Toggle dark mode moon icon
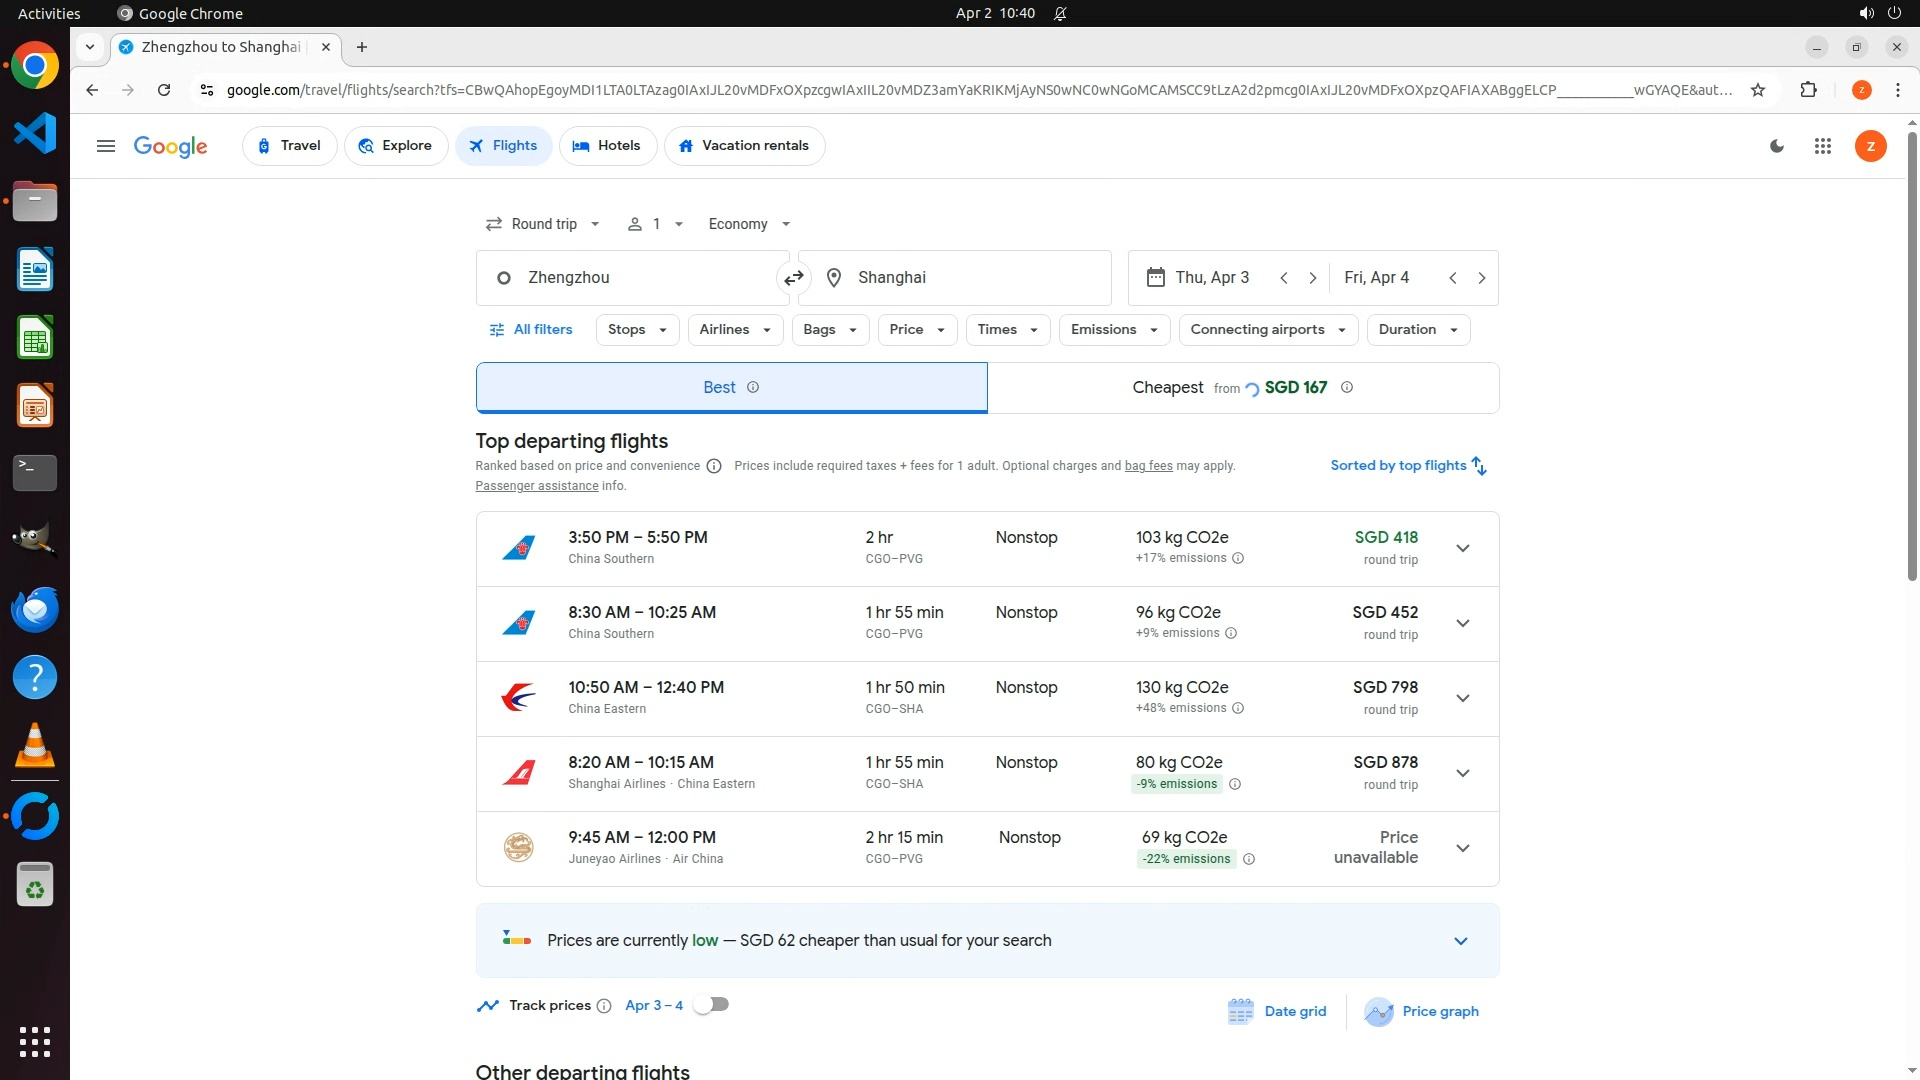This screenshot has width=1920, height=1080. tap(1777, 146)
